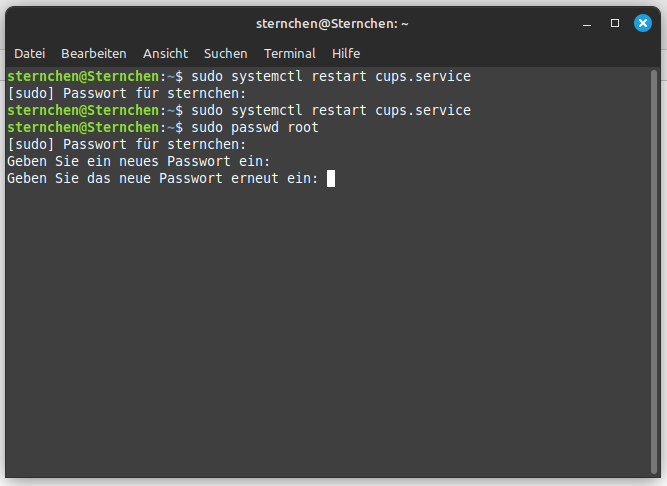Screen dimensions: 667x486
Task: Maximize the terminal window
Action: click(615, 22)
